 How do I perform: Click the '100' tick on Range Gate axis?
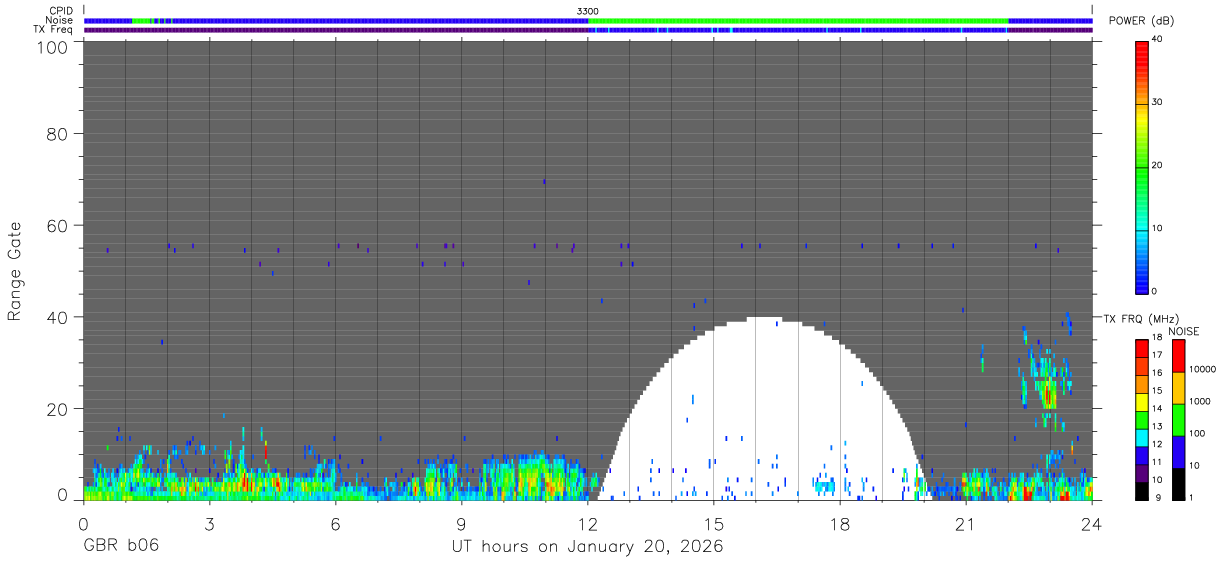tap(51, 46)
